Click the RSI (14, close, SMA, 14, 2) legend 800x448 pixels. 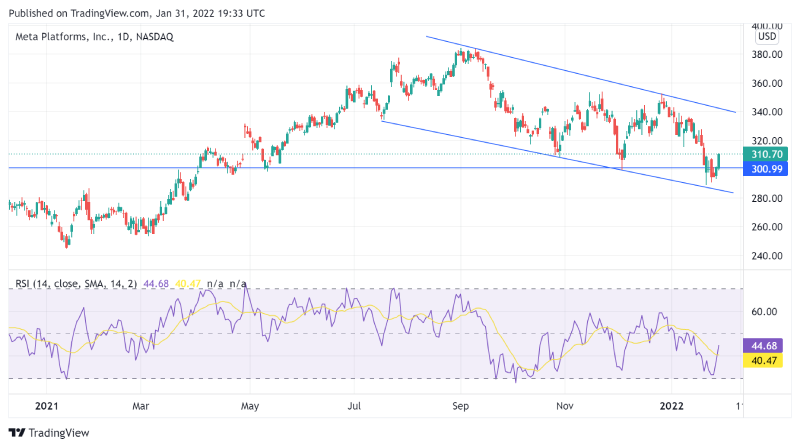click(76, 283)
